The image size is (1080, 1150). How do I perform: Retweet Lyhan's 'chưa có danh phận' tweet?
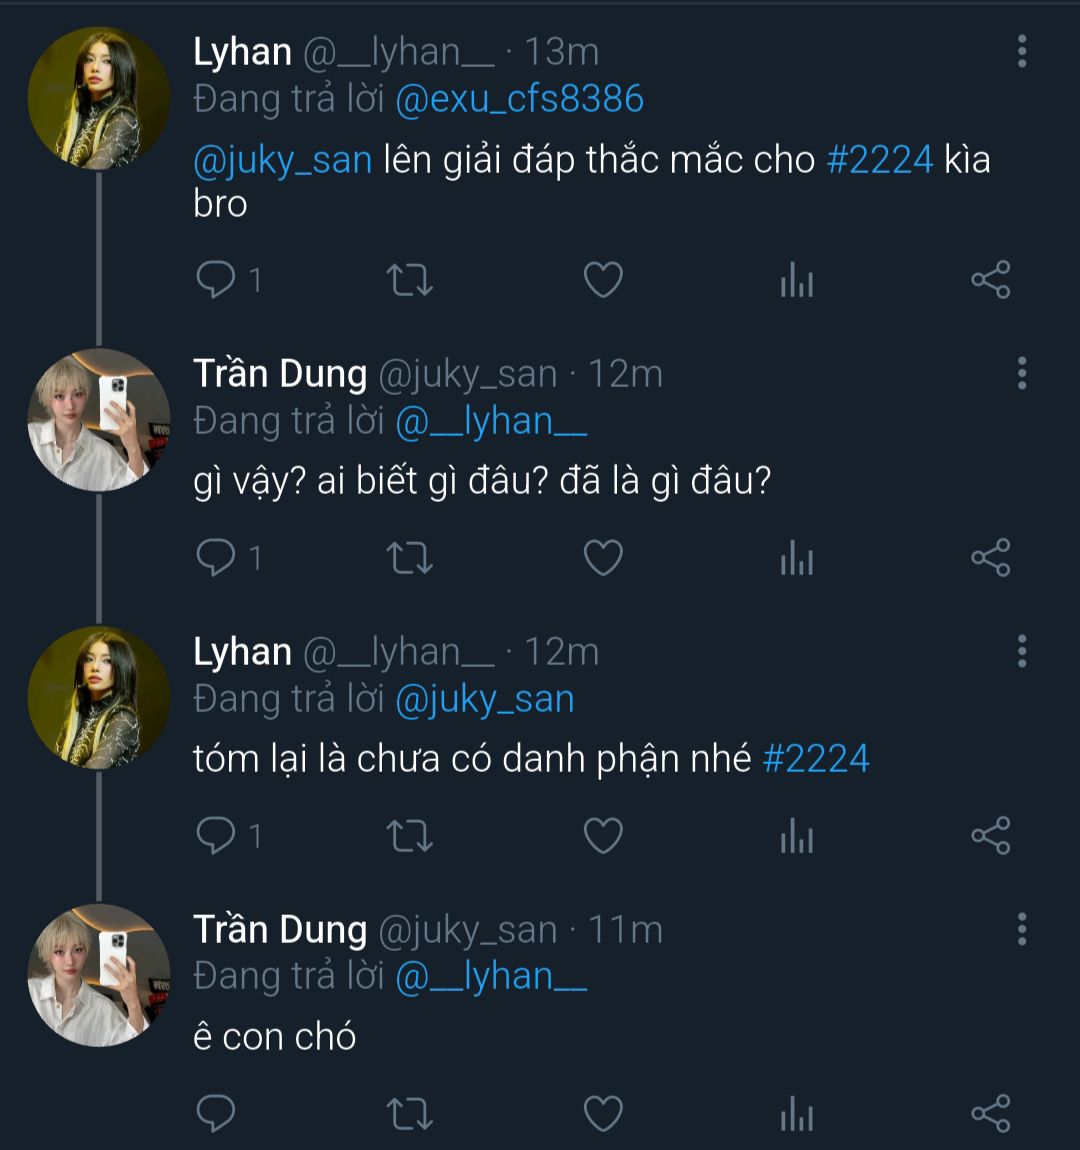pyautogui.click(x=409, y=836)
